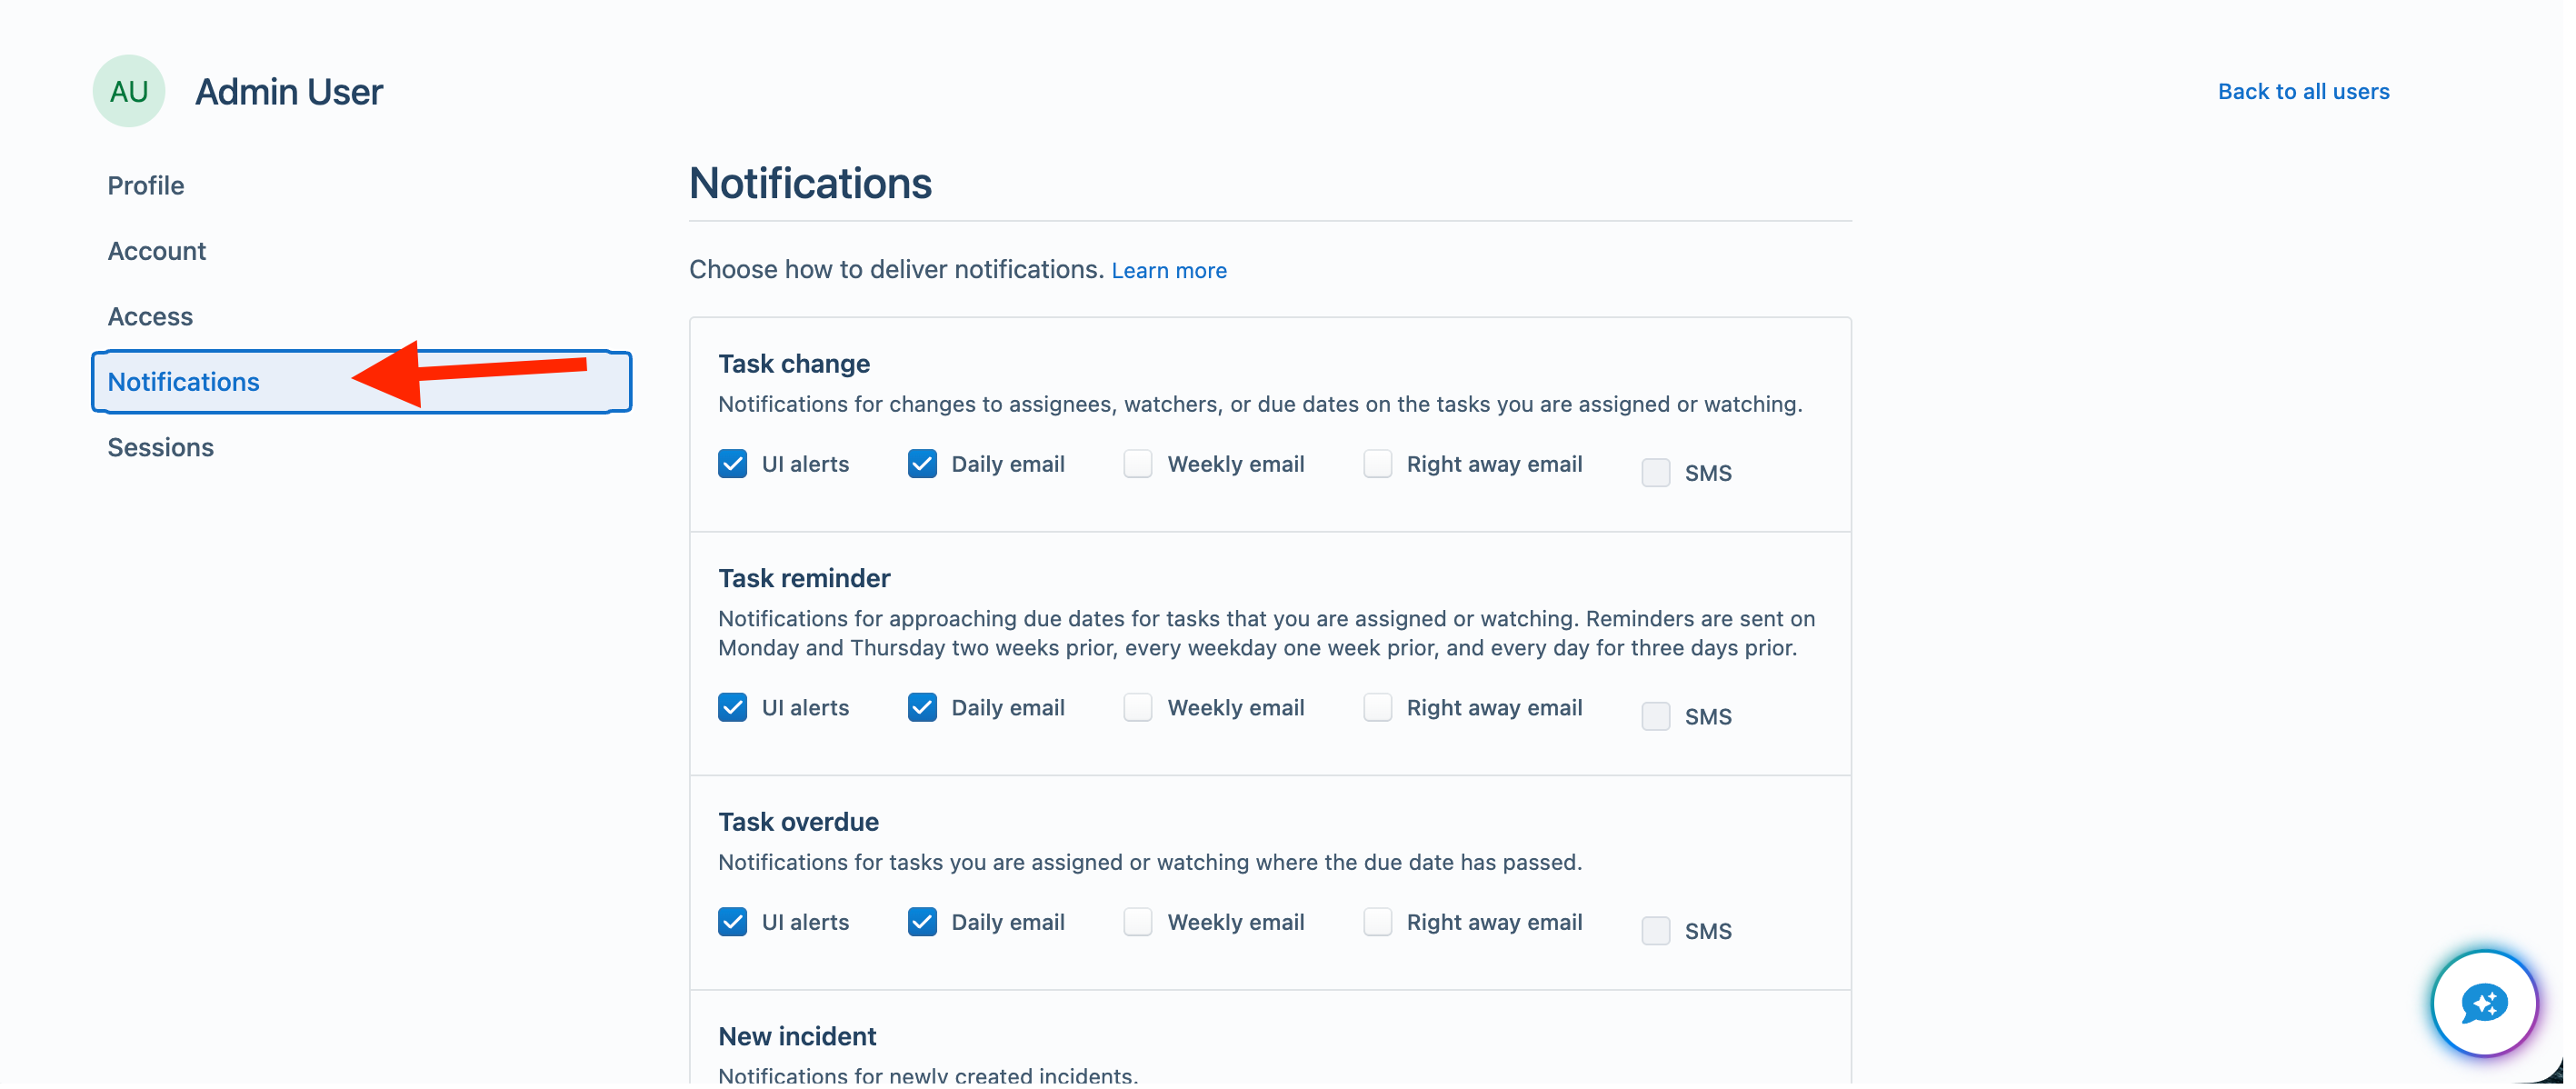The image size is (2576, 1089).
Task: Click the Task overdue section title
Action: pos(798,823)
